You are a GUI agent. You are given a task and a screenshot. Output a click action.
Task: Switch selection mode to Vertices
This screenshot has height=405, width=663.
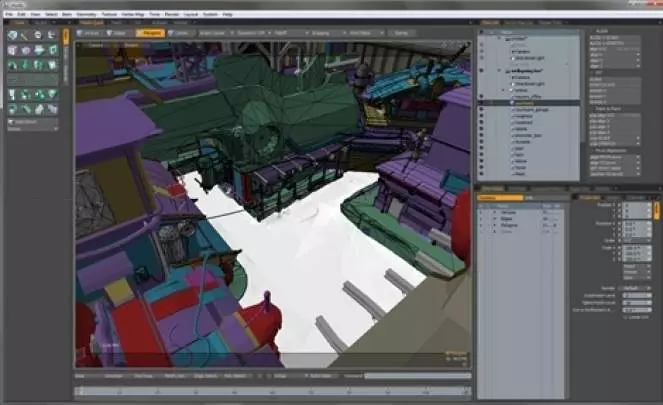92,32
